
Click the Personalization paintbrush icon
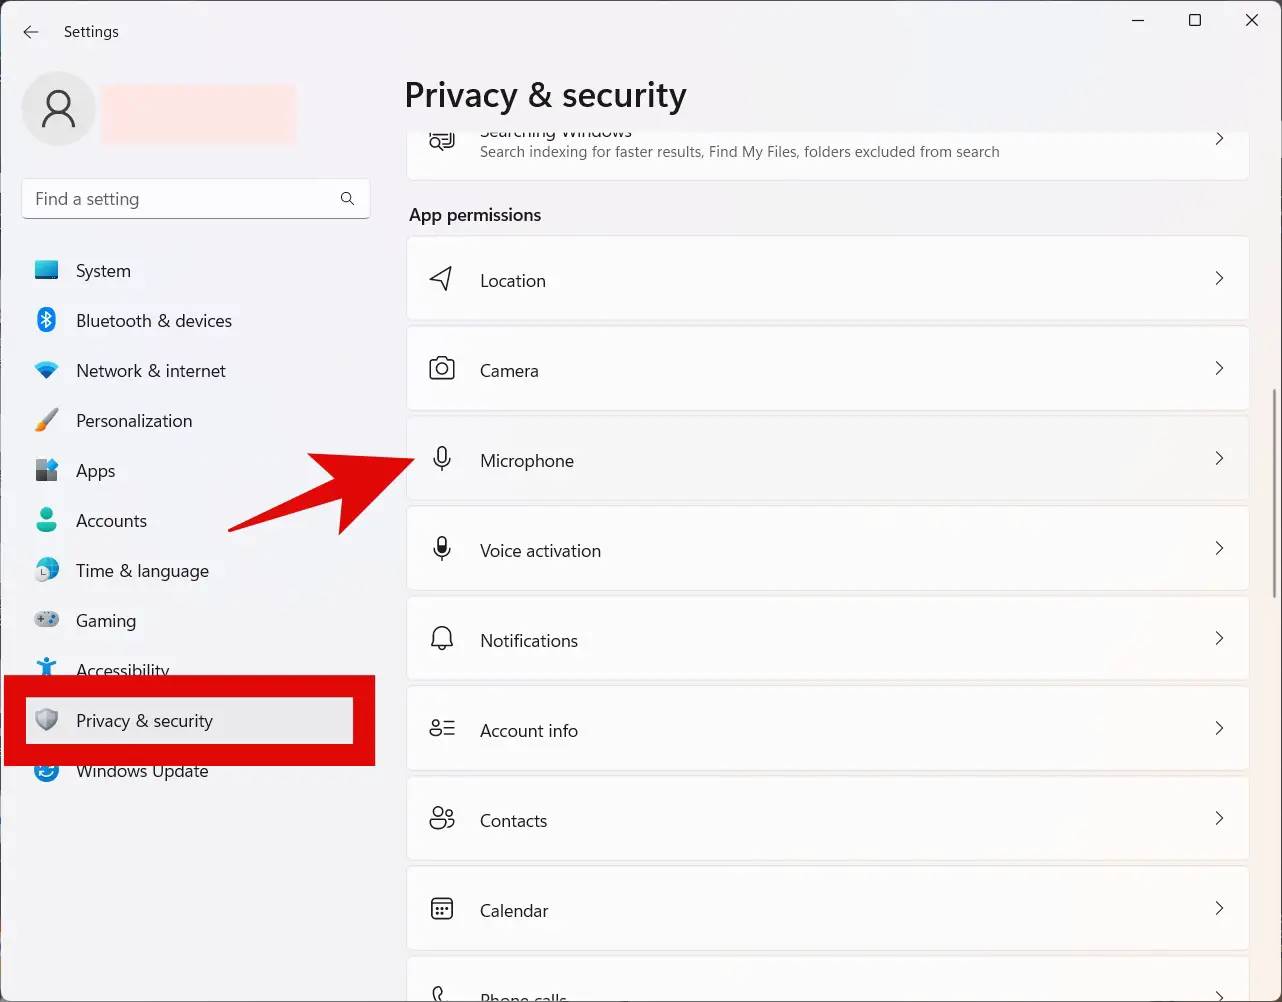click(x=47, y=421)
